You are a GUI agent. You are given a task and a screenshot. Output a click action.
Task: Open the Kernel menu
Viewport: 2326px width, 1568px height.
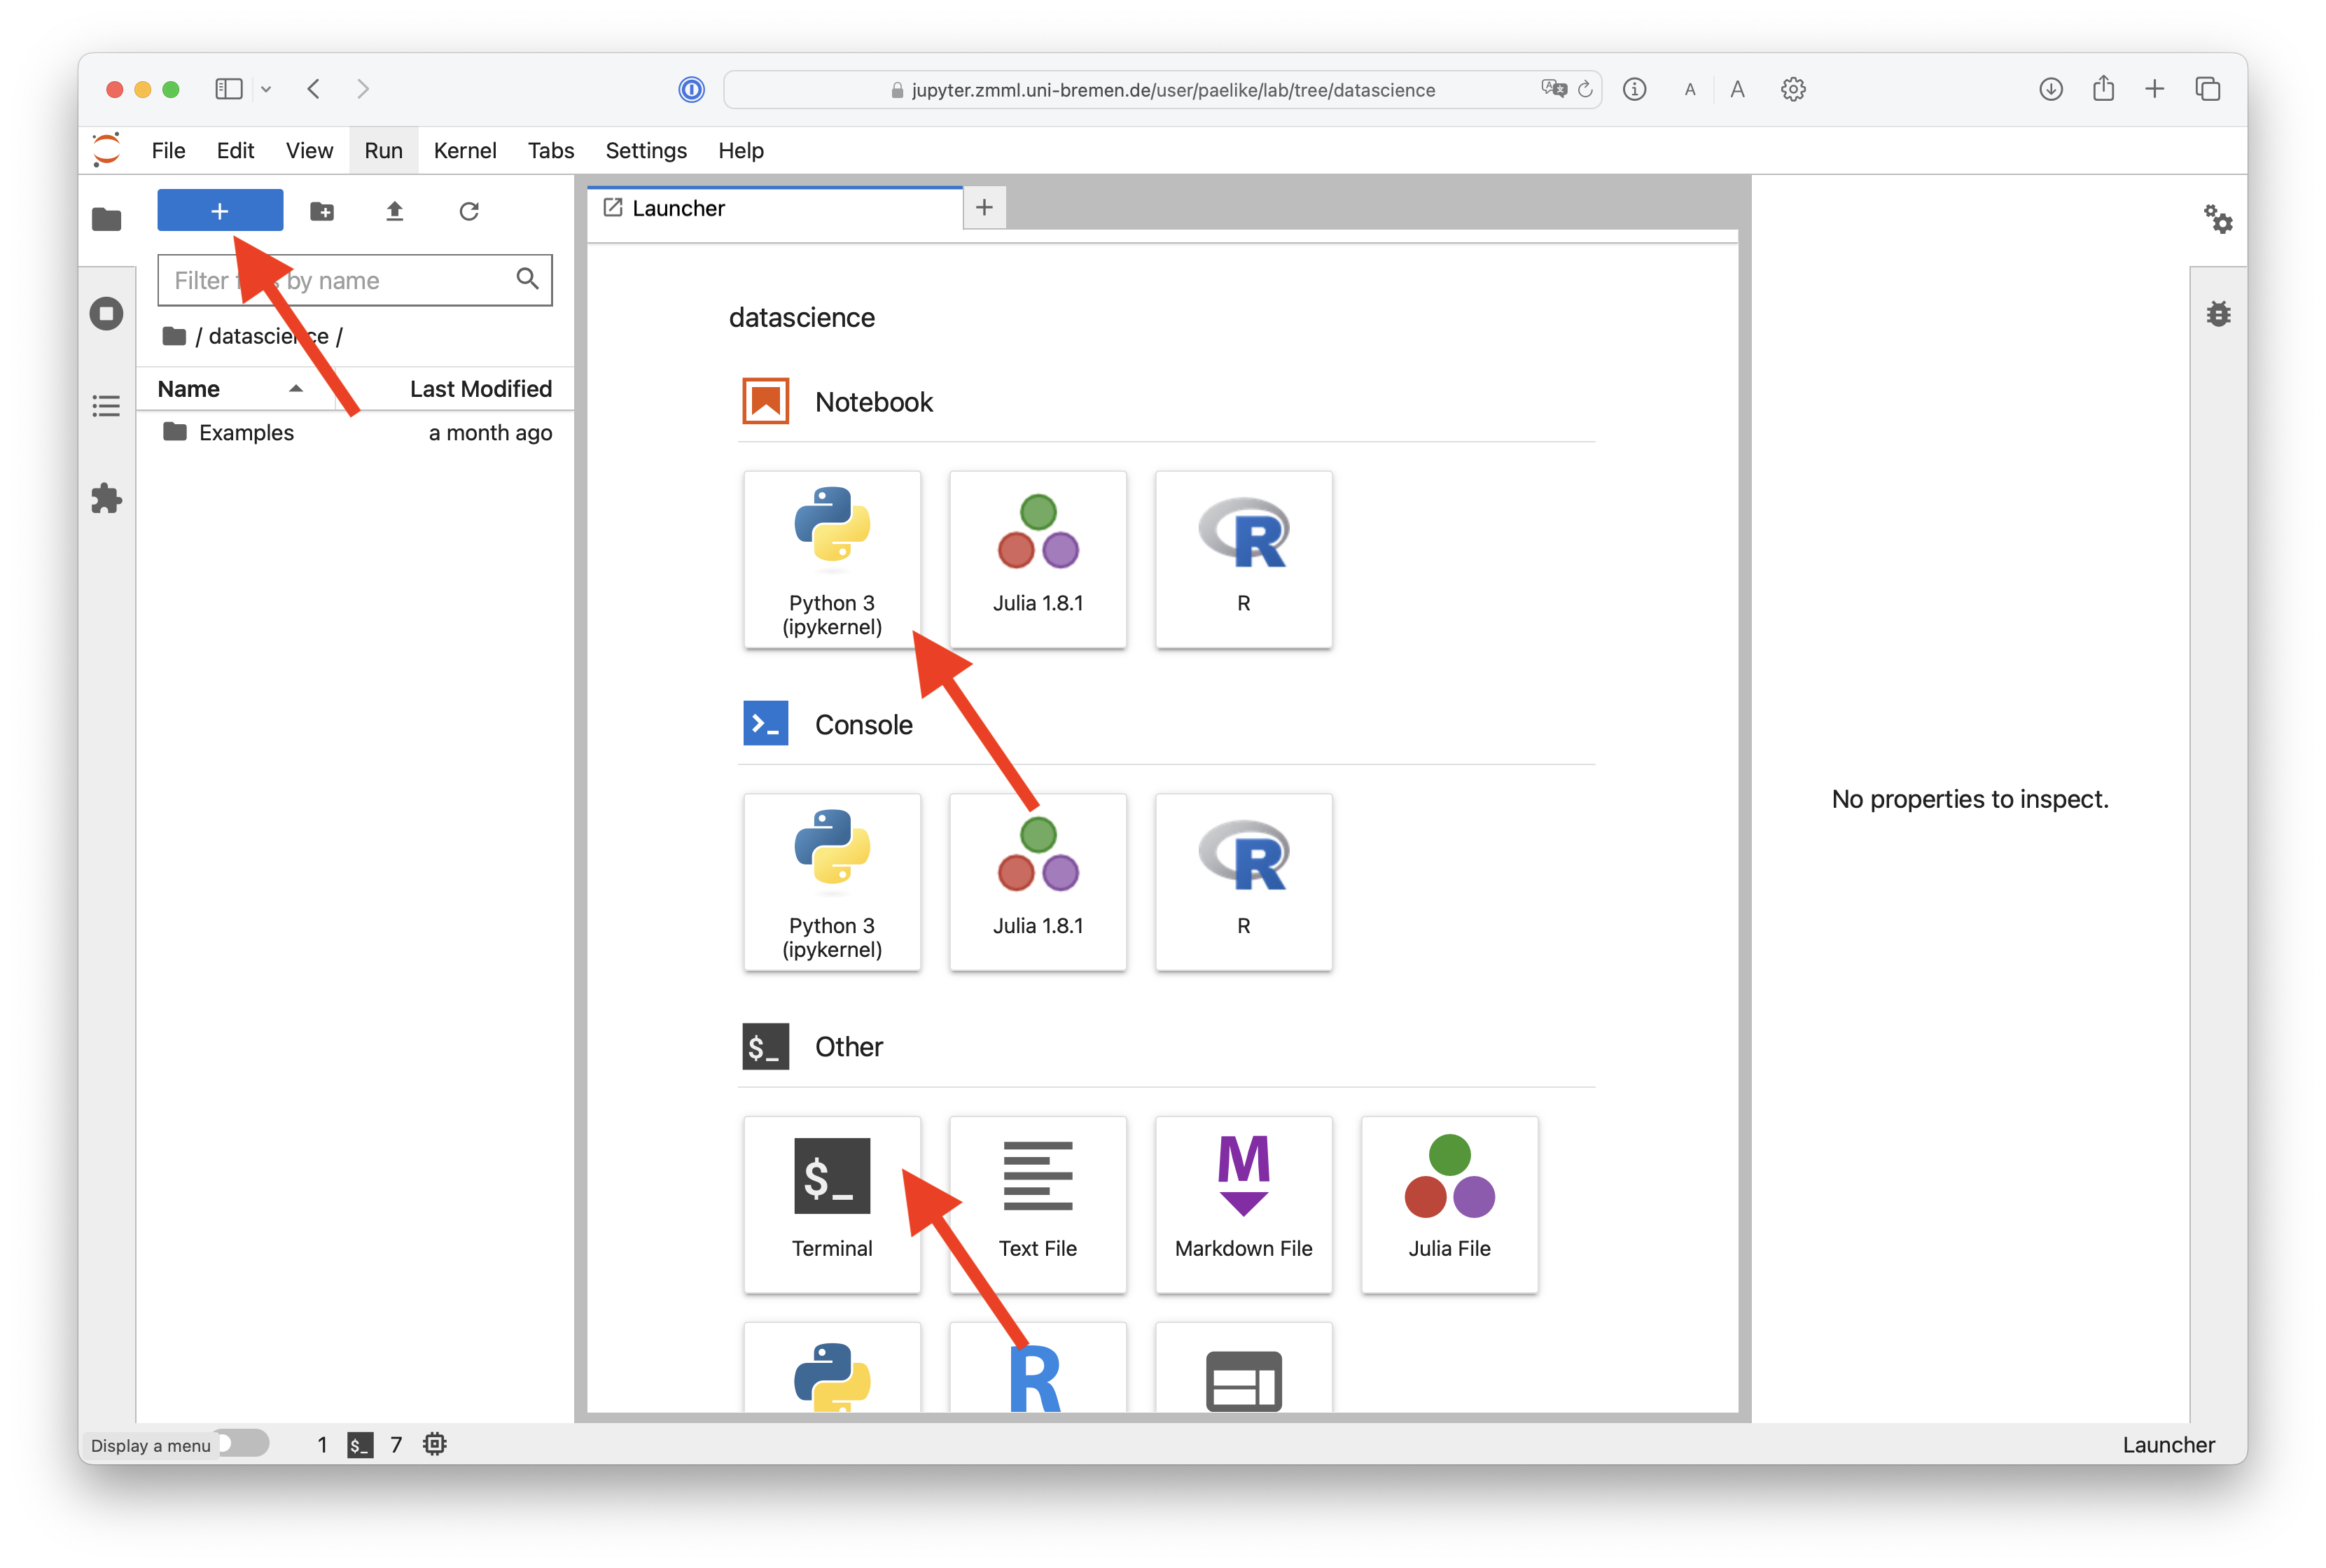465,150
